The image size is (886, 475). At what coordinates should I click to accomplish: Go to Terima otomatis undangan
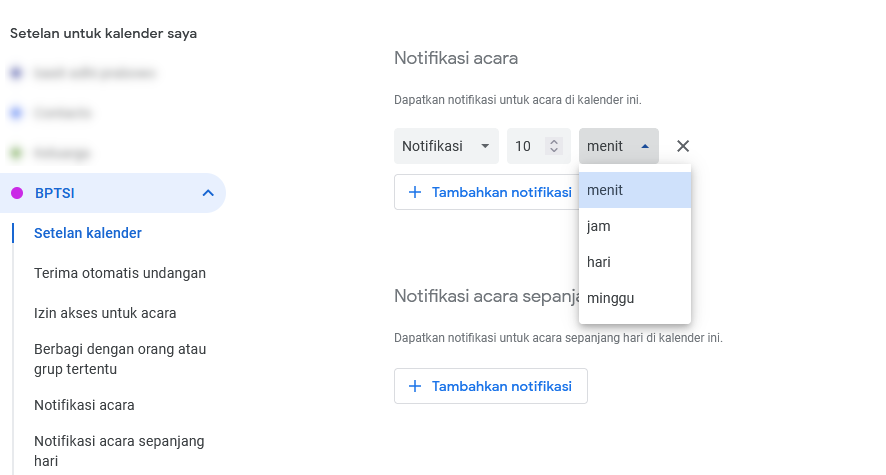pyautogui.click(x=120, y=273)
